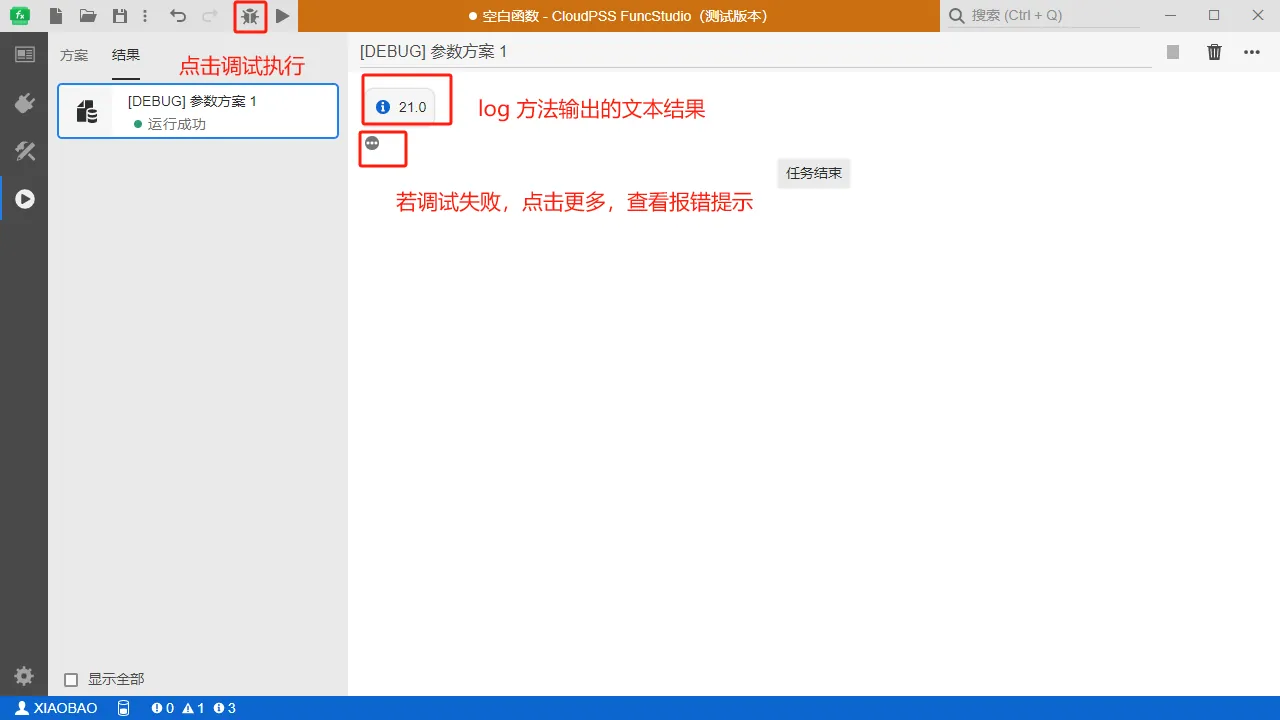
Task: Edit the [DEBUG] 参数方案 1 title field
Action: (755, 51)
